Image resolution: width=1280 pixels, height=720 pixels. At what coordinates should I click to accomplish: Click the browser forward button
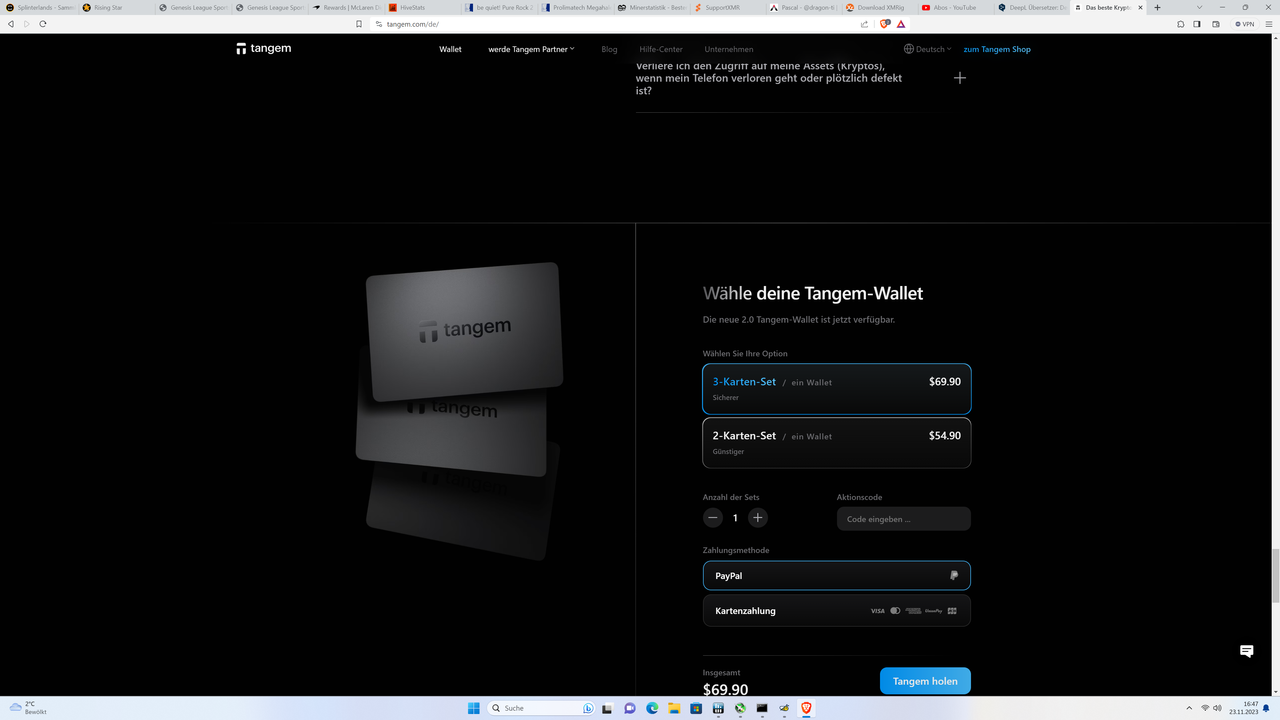pyautogui.click(x=27, y=24)
